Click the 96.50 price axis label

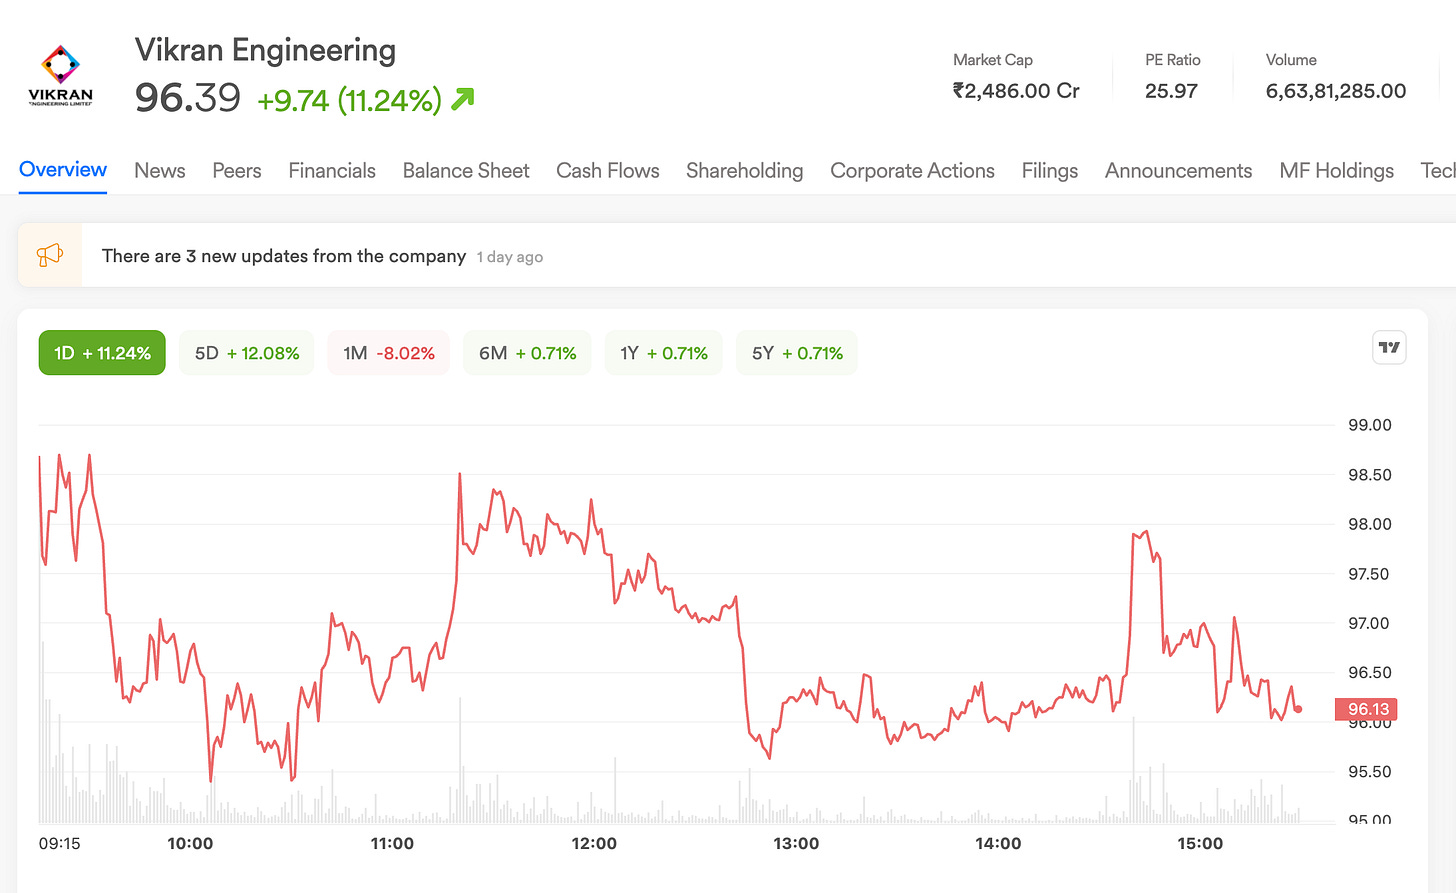click(1370, 673)
